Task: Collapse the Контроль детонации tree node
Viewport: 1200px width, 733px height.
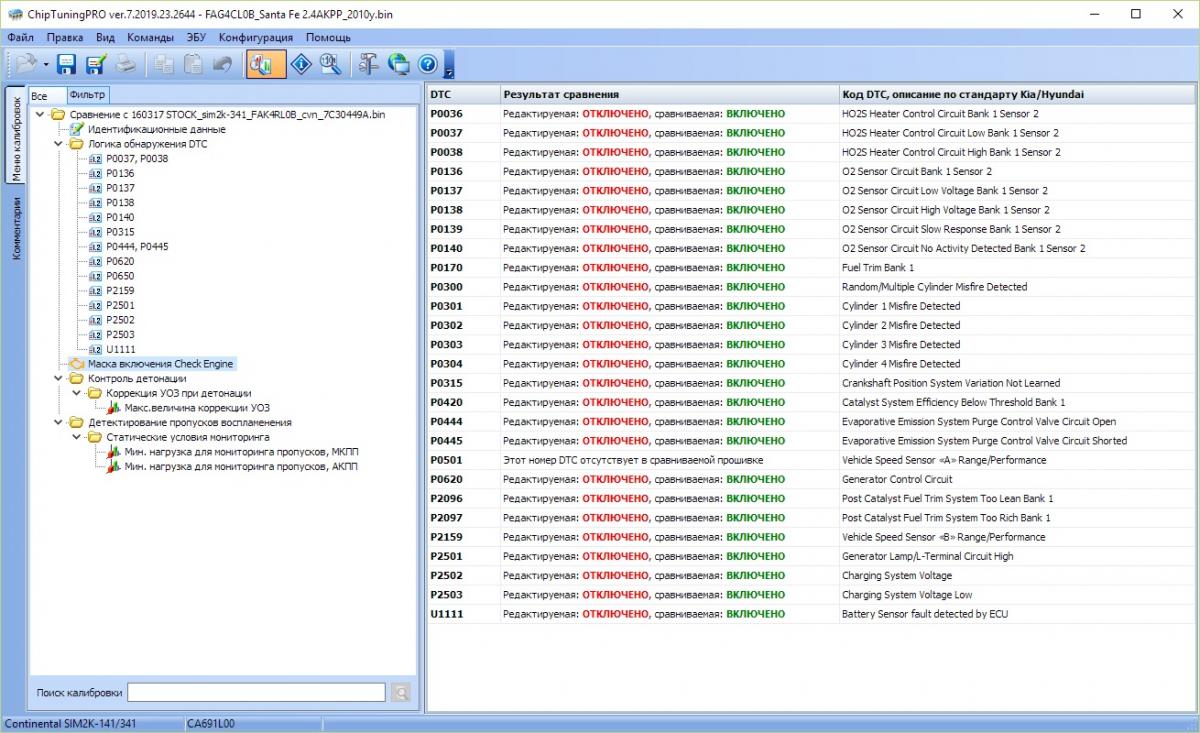Action: pos(60,379)
